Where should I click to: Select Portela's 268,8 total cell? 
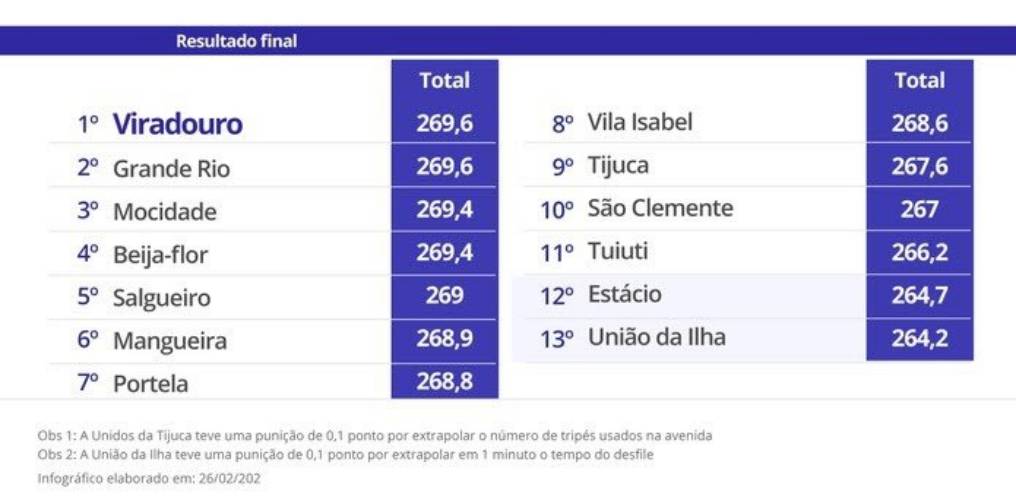(x=444, y=382)
